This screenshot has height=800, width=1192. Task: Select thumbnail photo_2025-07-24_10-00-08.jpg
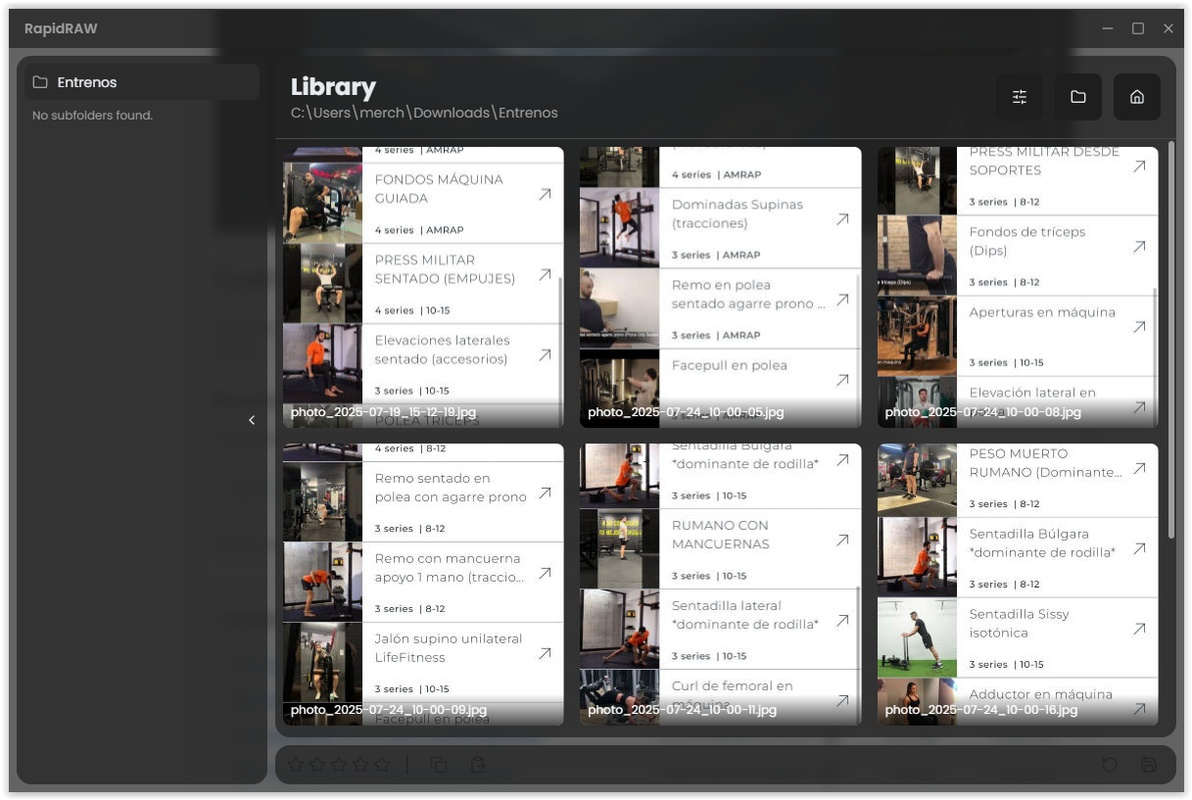click(x=1018, y=287)
